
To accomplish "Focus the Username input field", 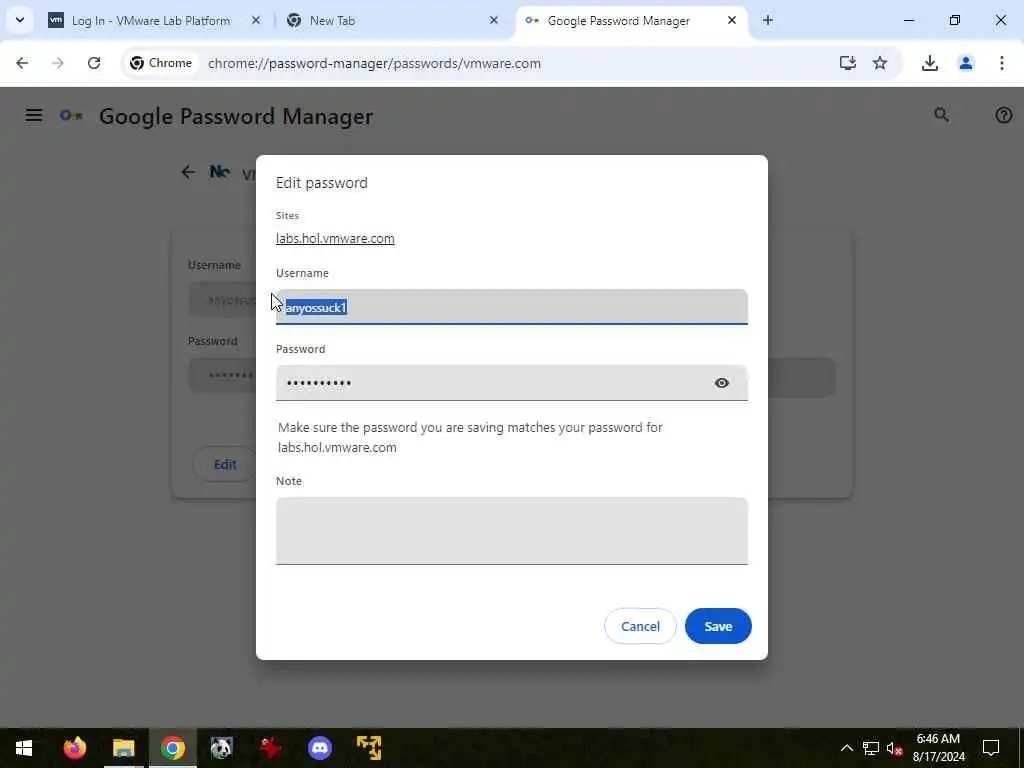I will click(x=511, y=307).
